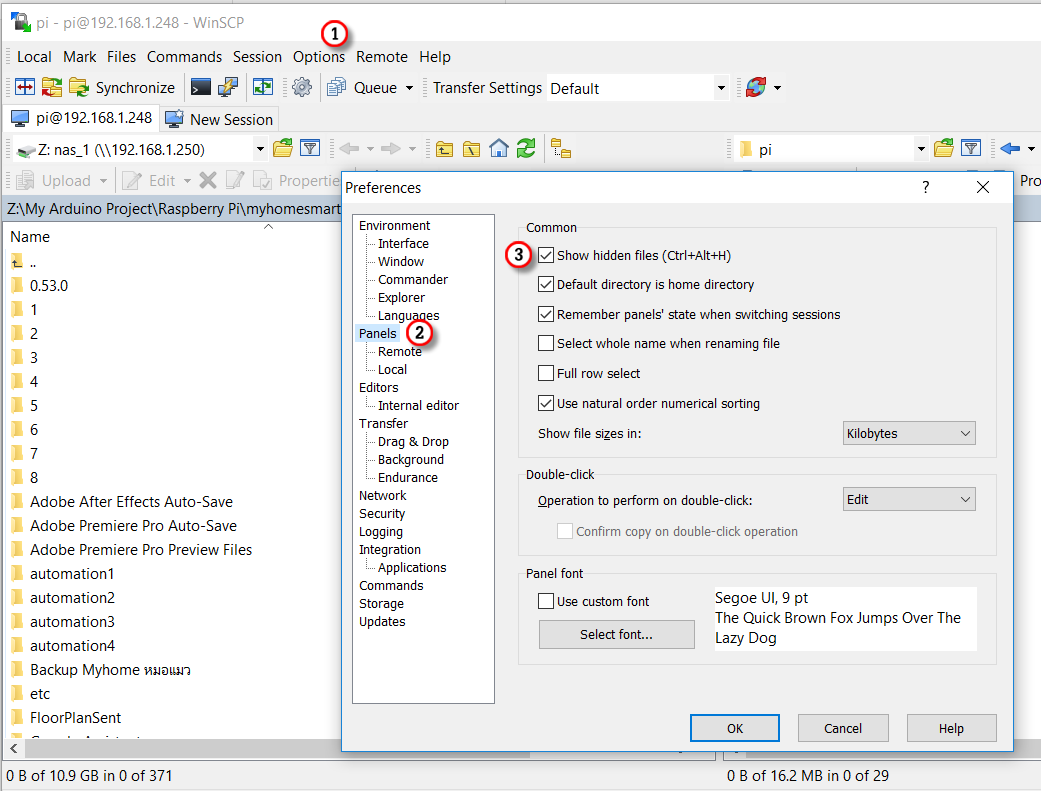1041x791 pixels.
Task: Enable Full row select checkbox
Action: tap(546, 373)
